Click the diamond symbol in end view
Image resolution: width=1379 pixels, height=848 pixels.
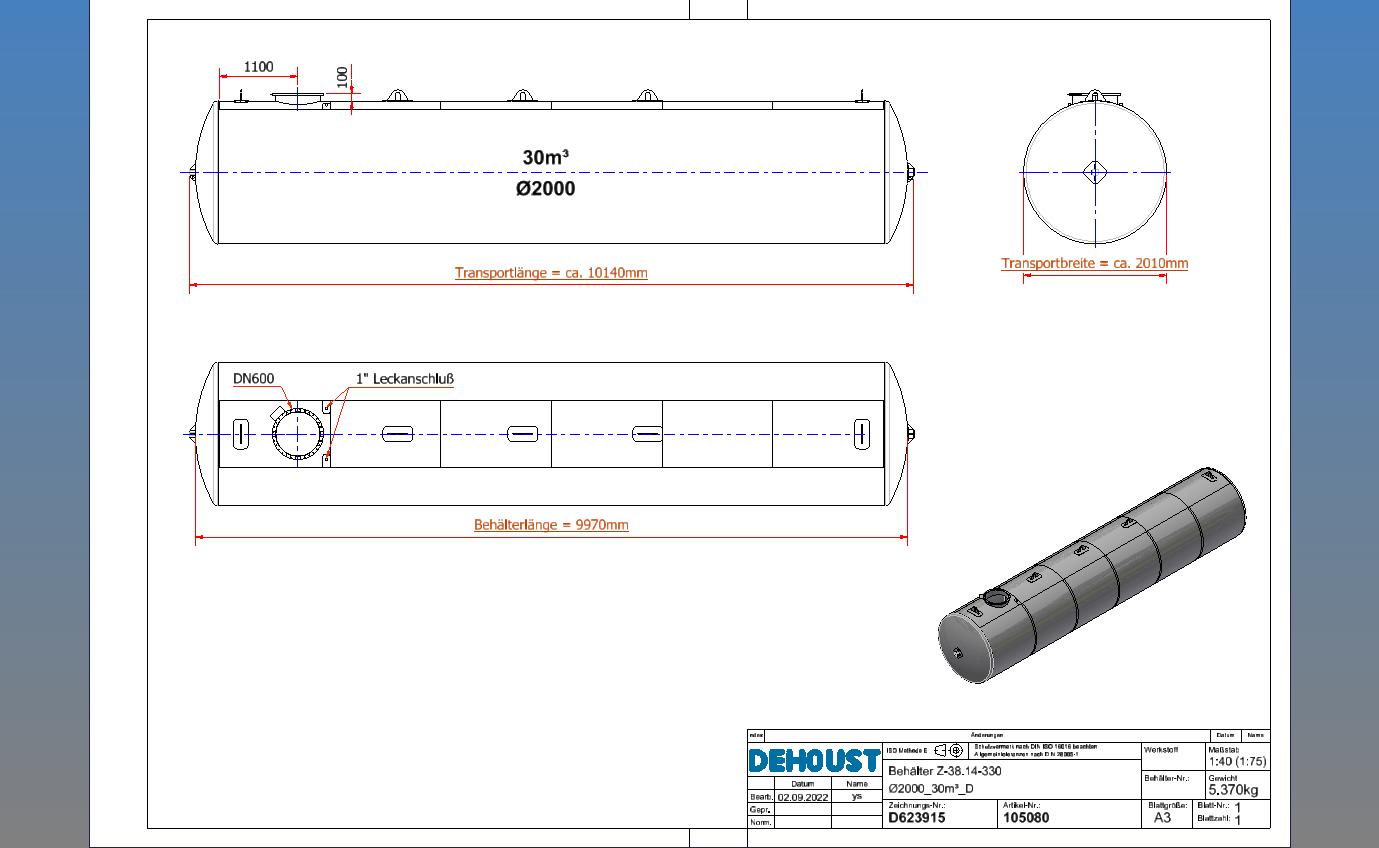tap(1095, 172)
